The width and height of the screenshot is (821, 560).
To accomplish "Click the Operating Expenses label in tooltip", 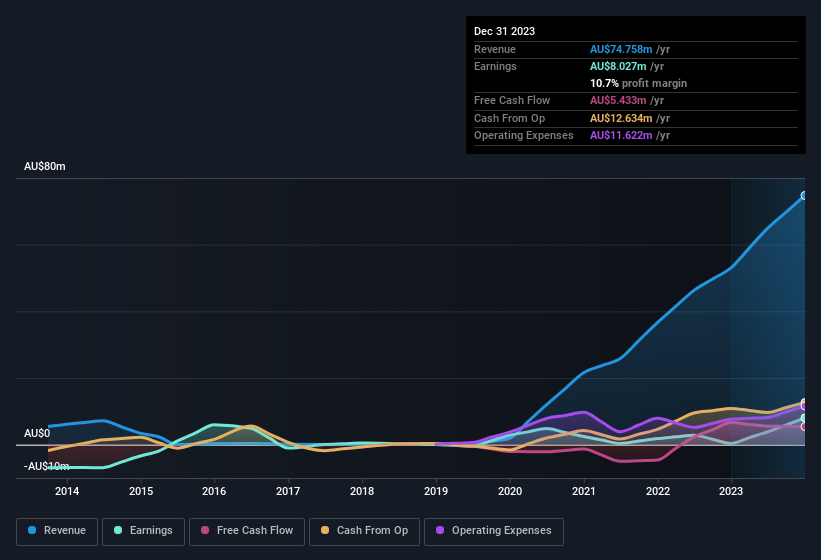I will click(x=524, y=136).
